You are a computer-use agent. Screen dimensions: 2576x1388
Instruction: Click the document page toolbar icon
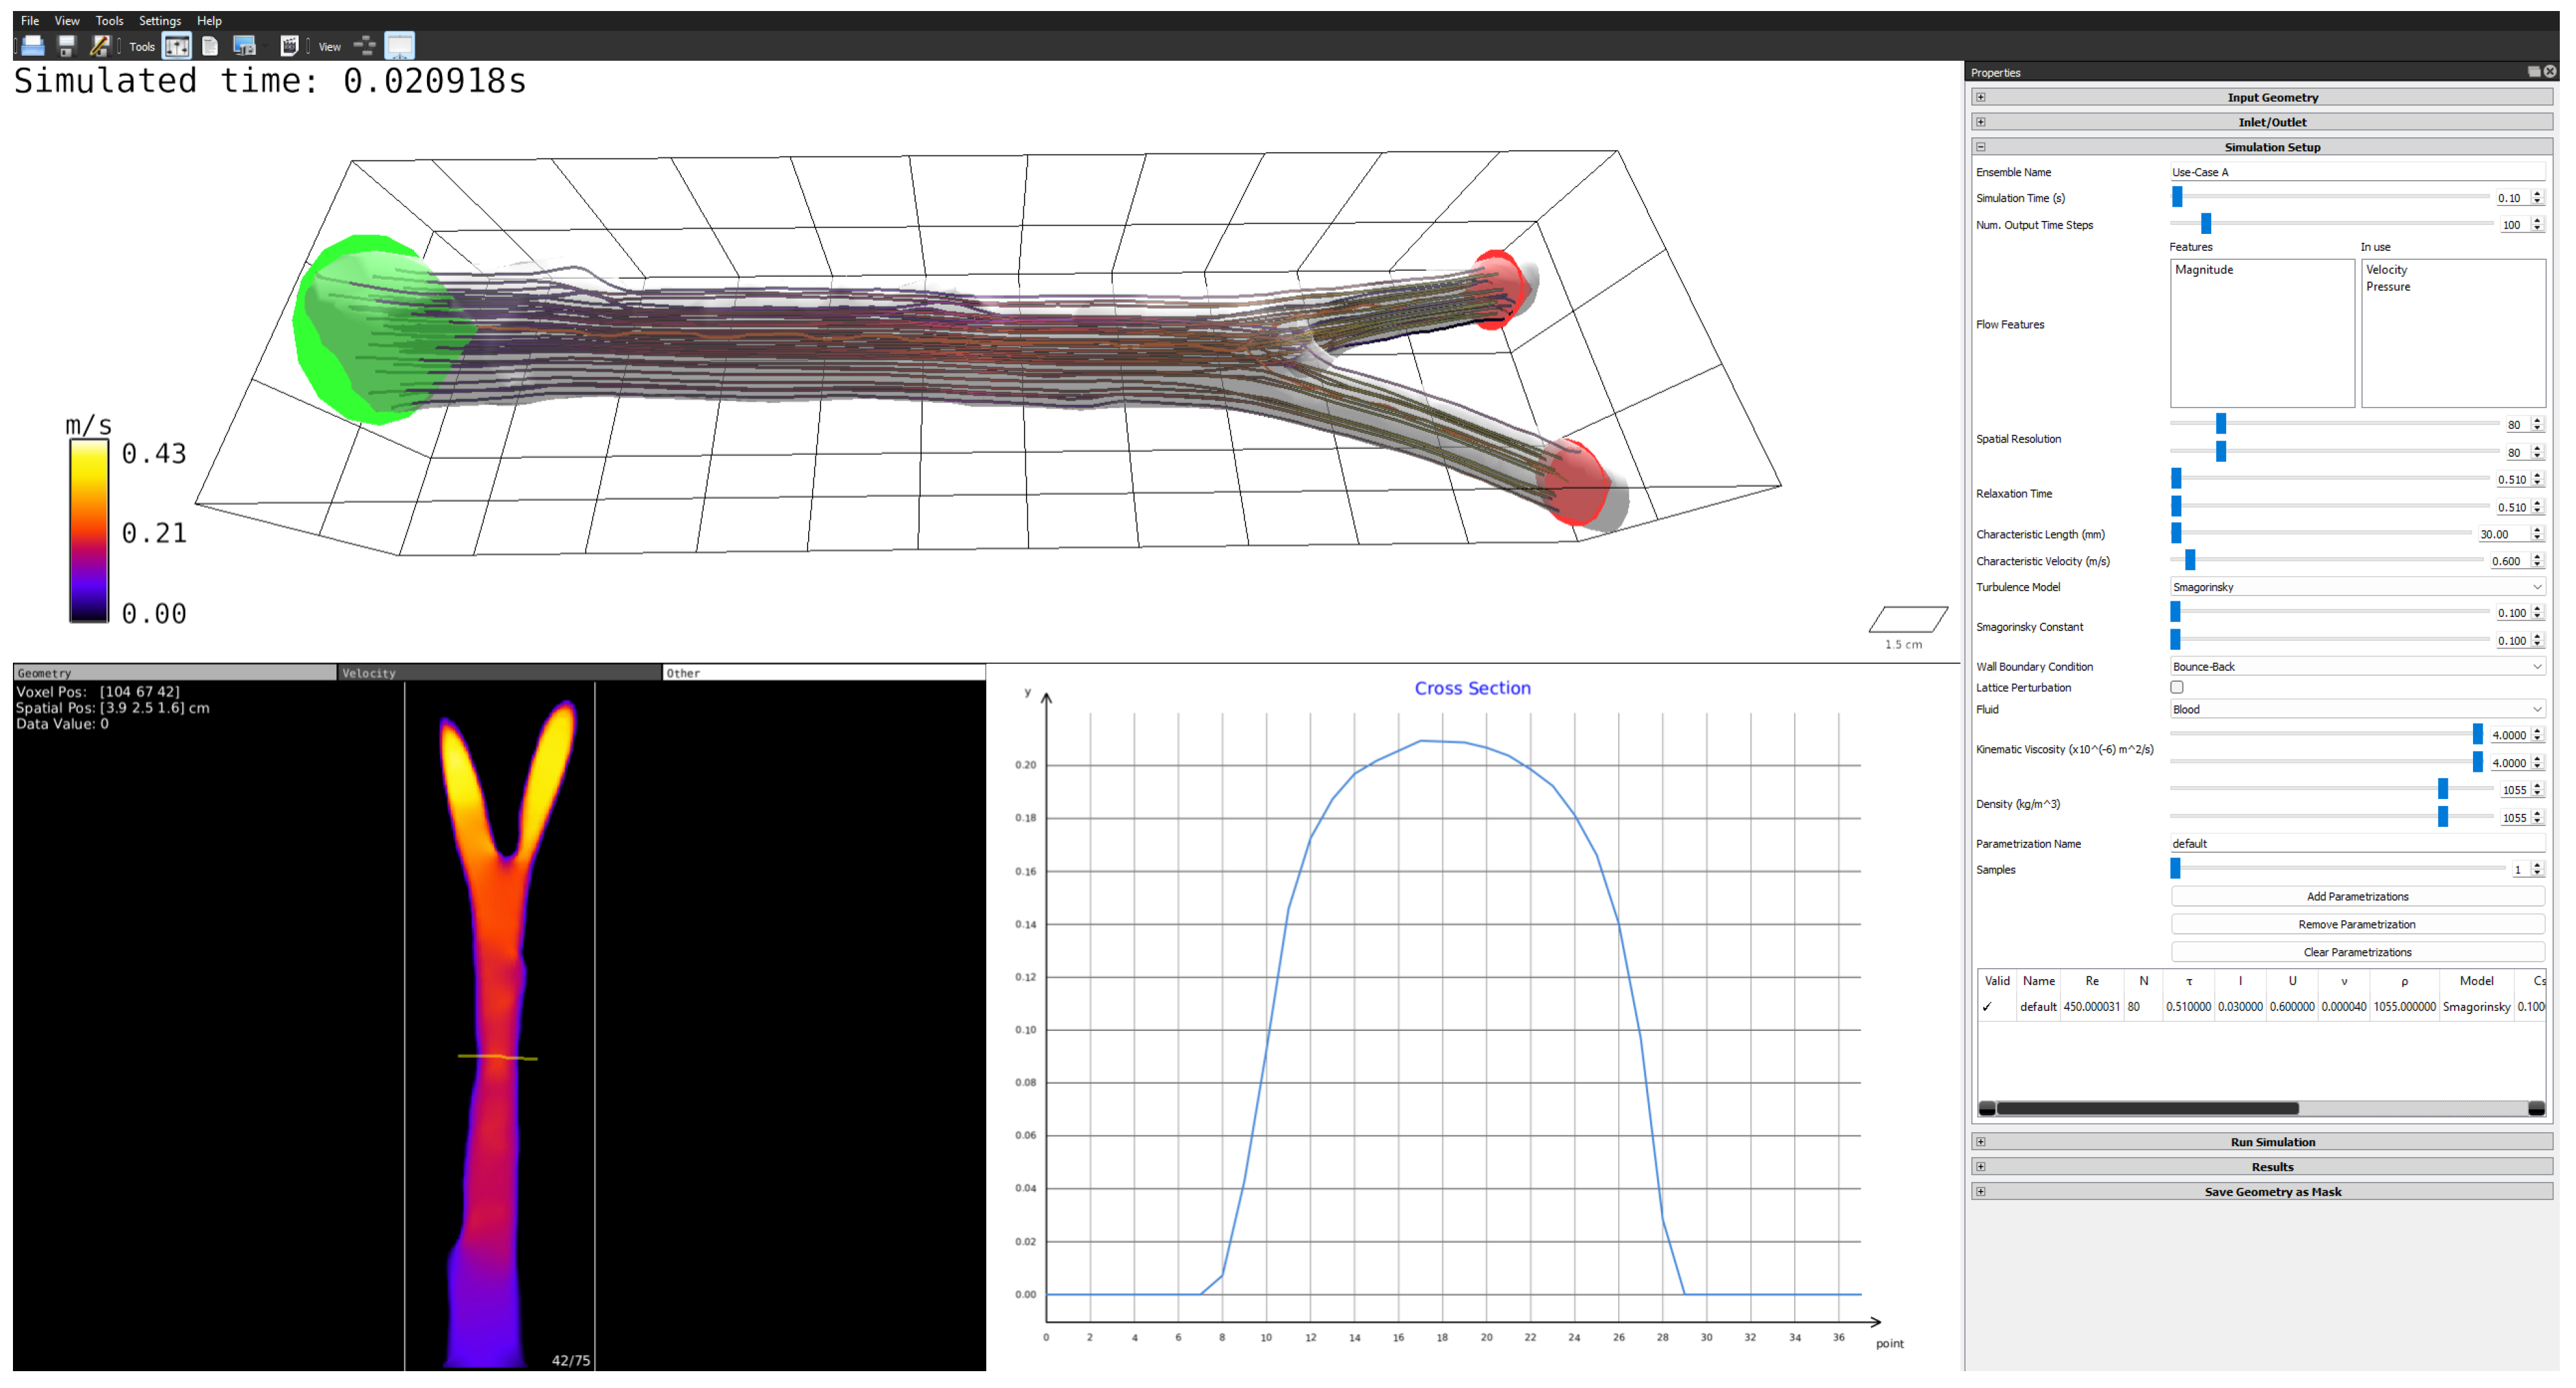(x=210, y=46)
